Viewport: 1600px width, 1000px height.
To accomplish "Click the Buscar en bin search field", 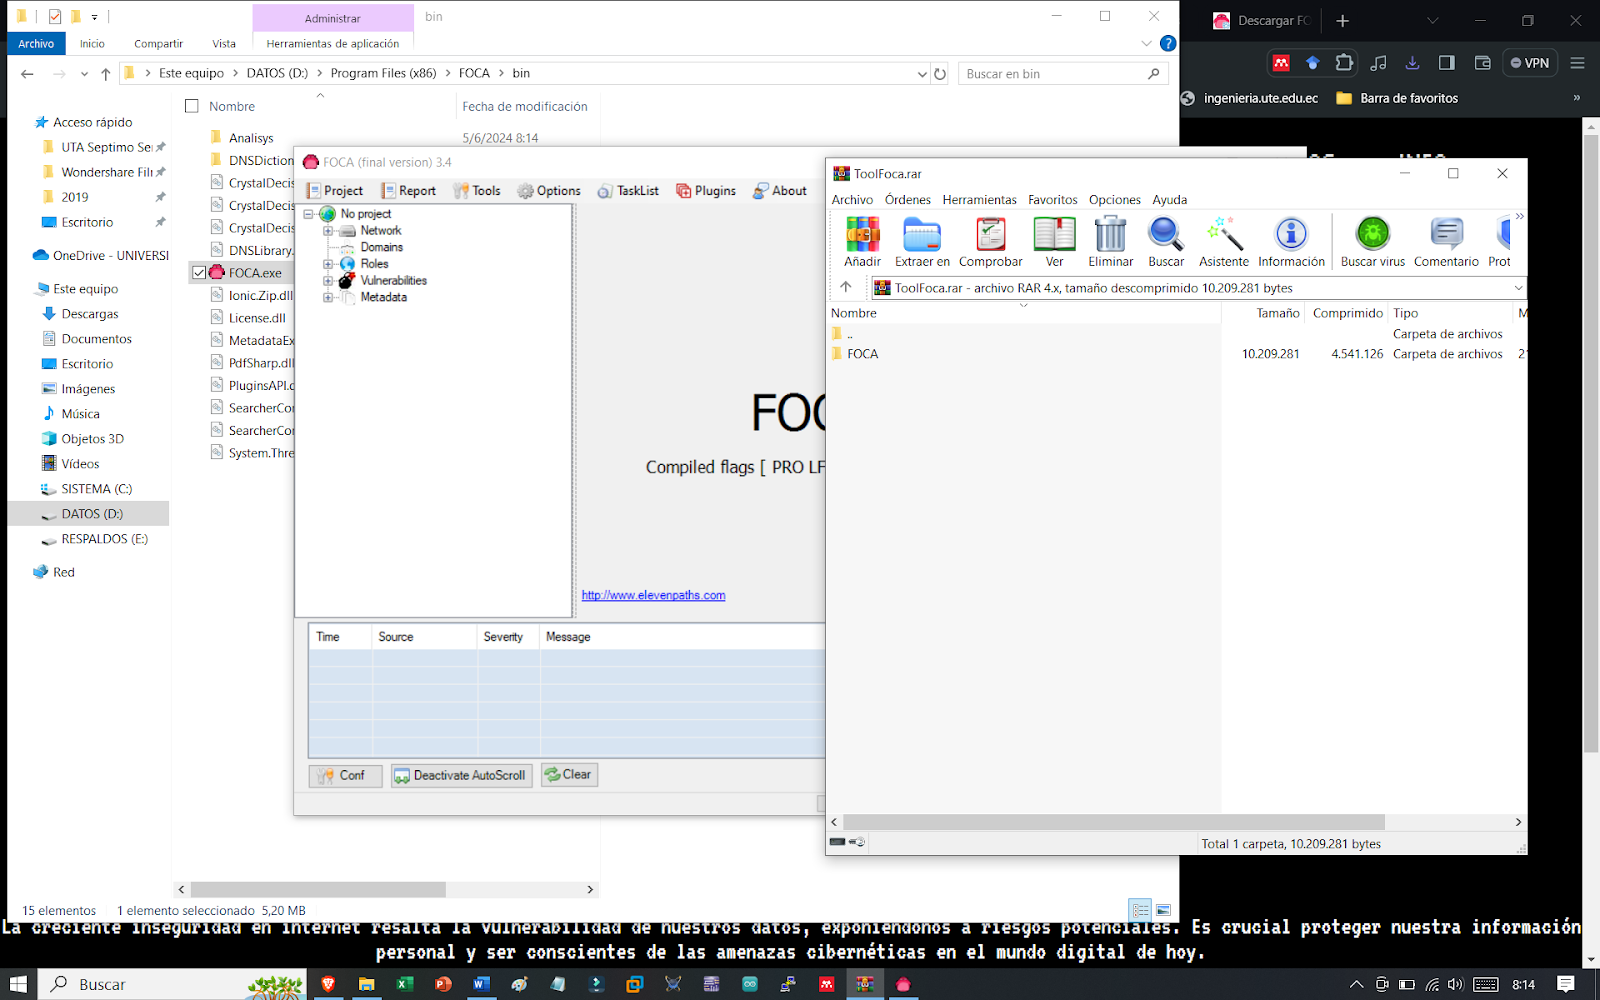I will (x=1063, y=73).
